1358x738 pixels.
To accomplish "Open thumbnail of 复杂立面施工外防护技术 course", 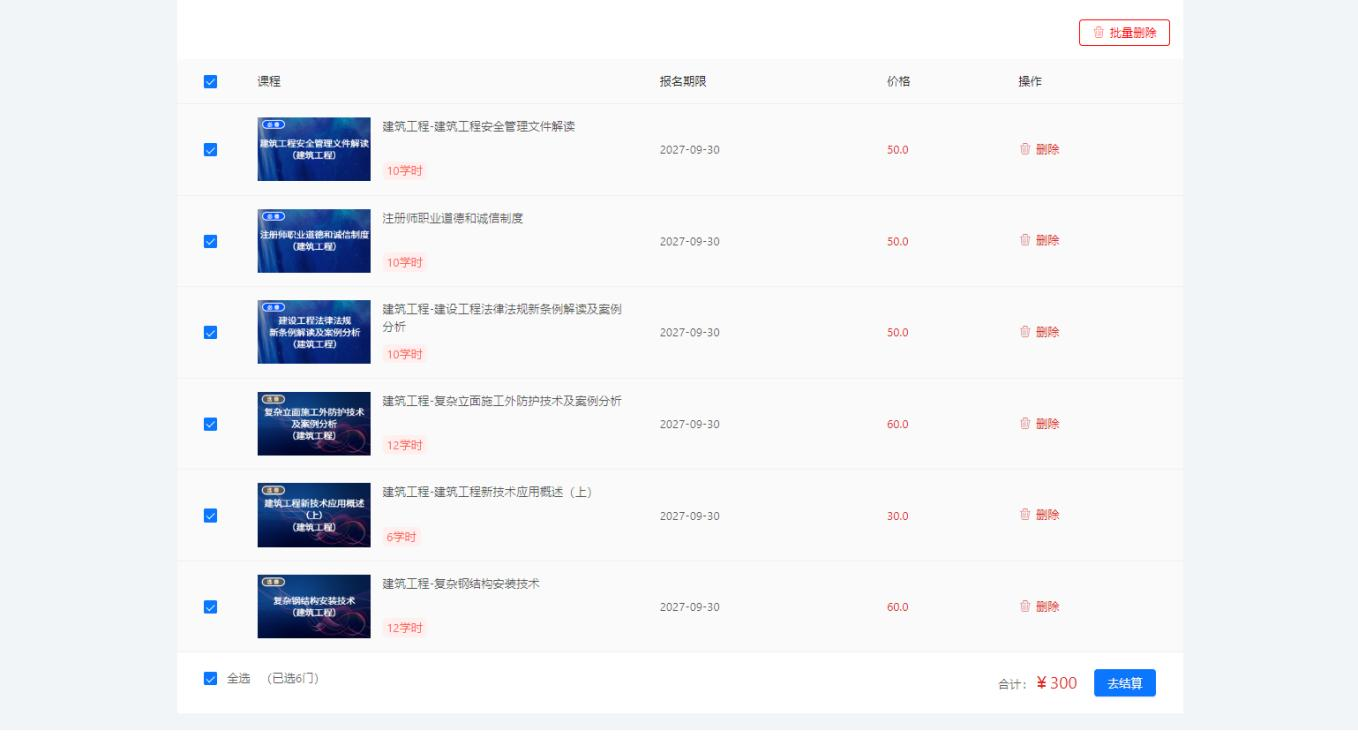I will pos(314,424).
